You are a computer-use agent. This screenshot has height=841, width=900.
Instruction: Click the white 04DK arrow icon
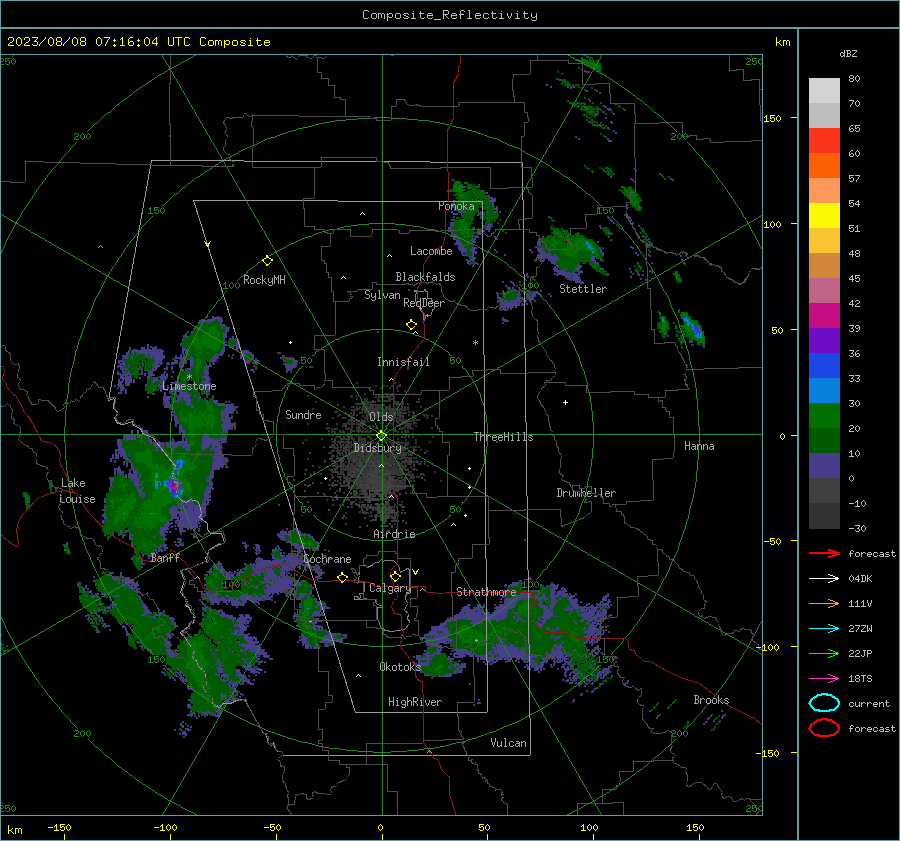point(824,579)
